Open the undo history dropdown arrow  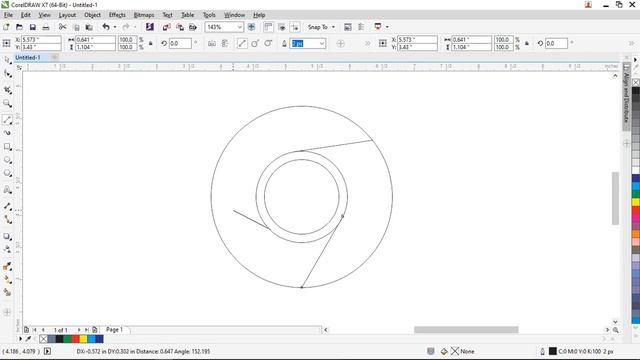(x=115, y=27)
